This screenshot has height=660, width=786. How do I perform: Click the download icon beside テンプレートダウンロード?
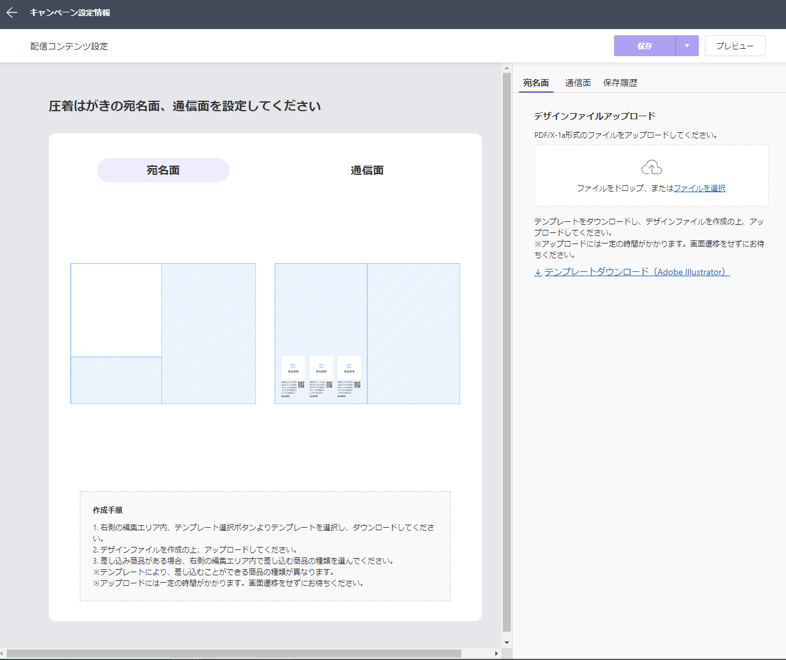coord(538,273)
